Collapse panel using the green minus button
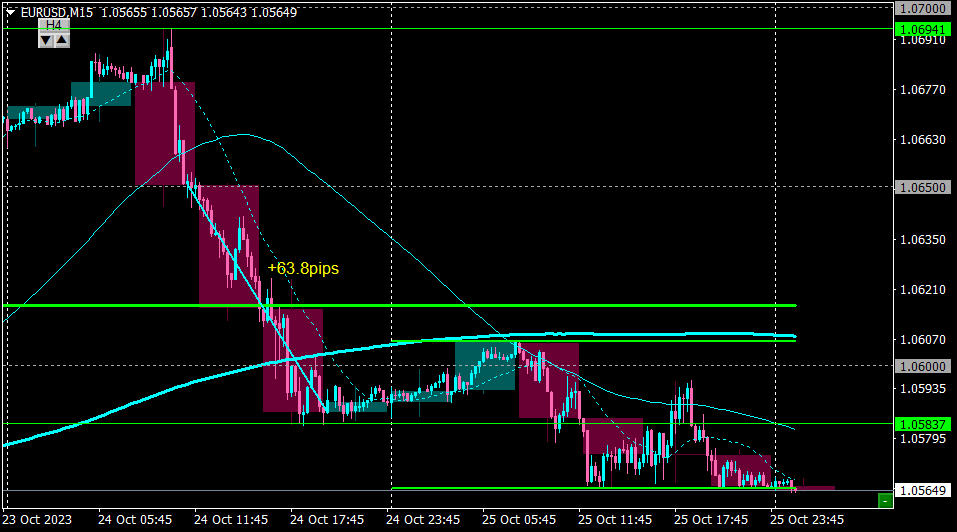The height and width of the screenshot is (532, 957). click(885, 501)
